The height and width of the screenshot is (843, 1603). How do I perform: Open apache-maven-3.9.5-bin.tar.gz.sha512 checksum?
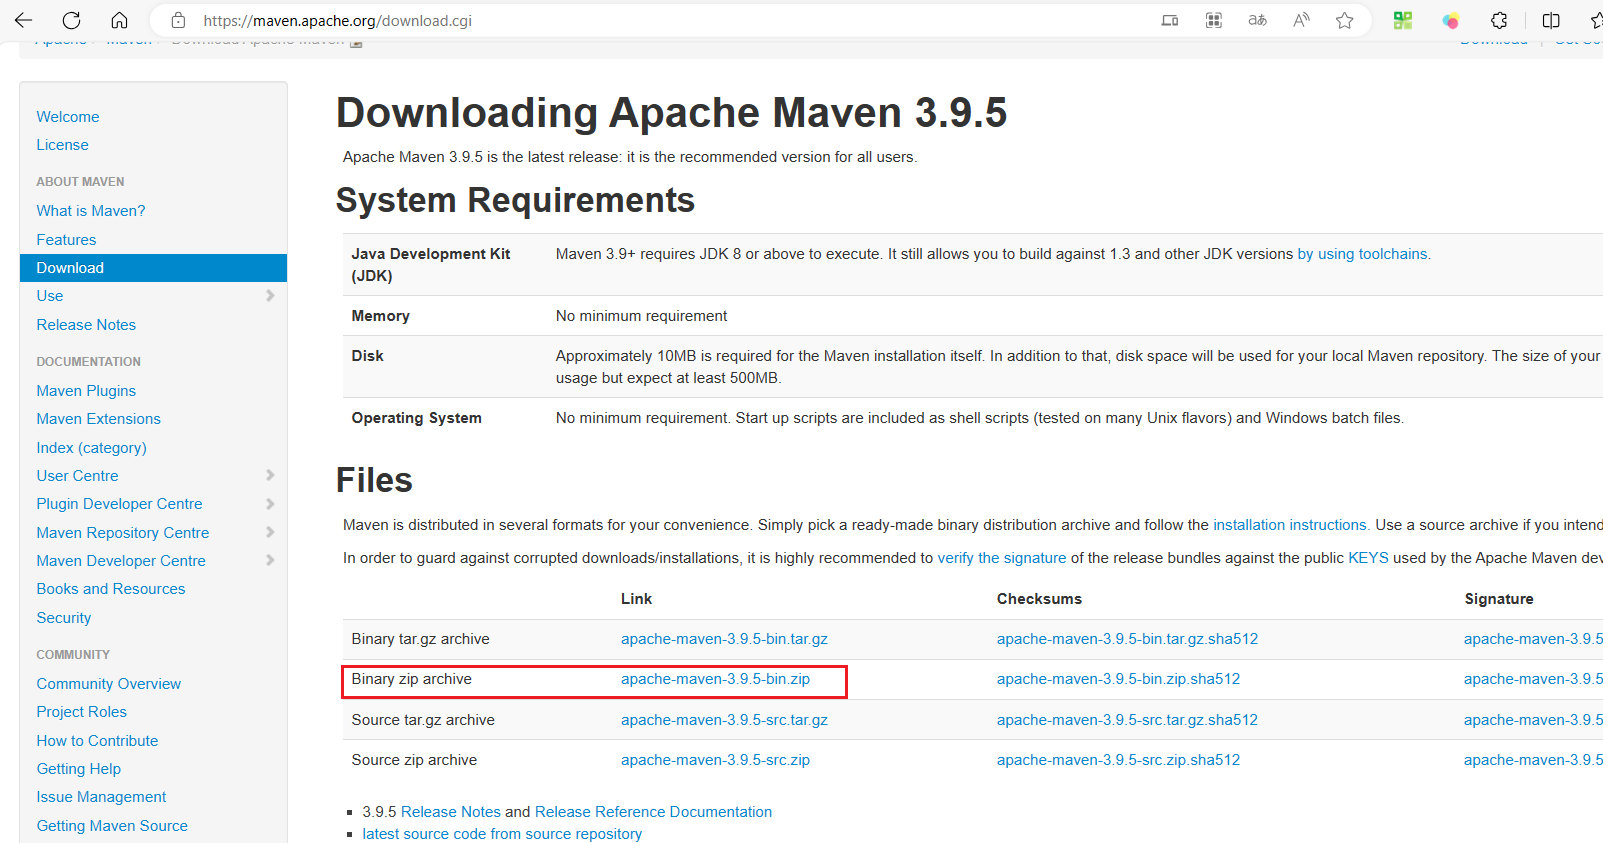pyautogui.click(x=1127, y=639)
